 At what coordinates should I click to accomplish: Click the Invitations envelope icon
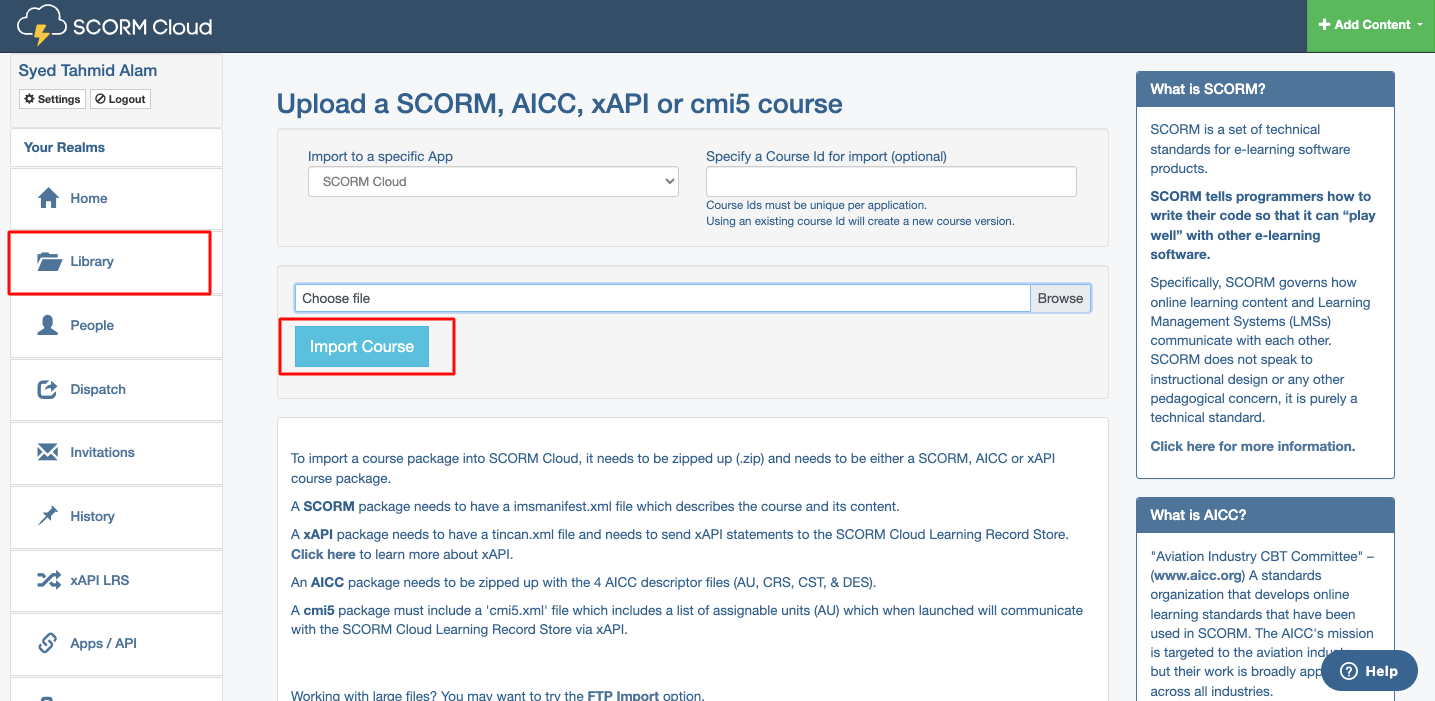48,452
